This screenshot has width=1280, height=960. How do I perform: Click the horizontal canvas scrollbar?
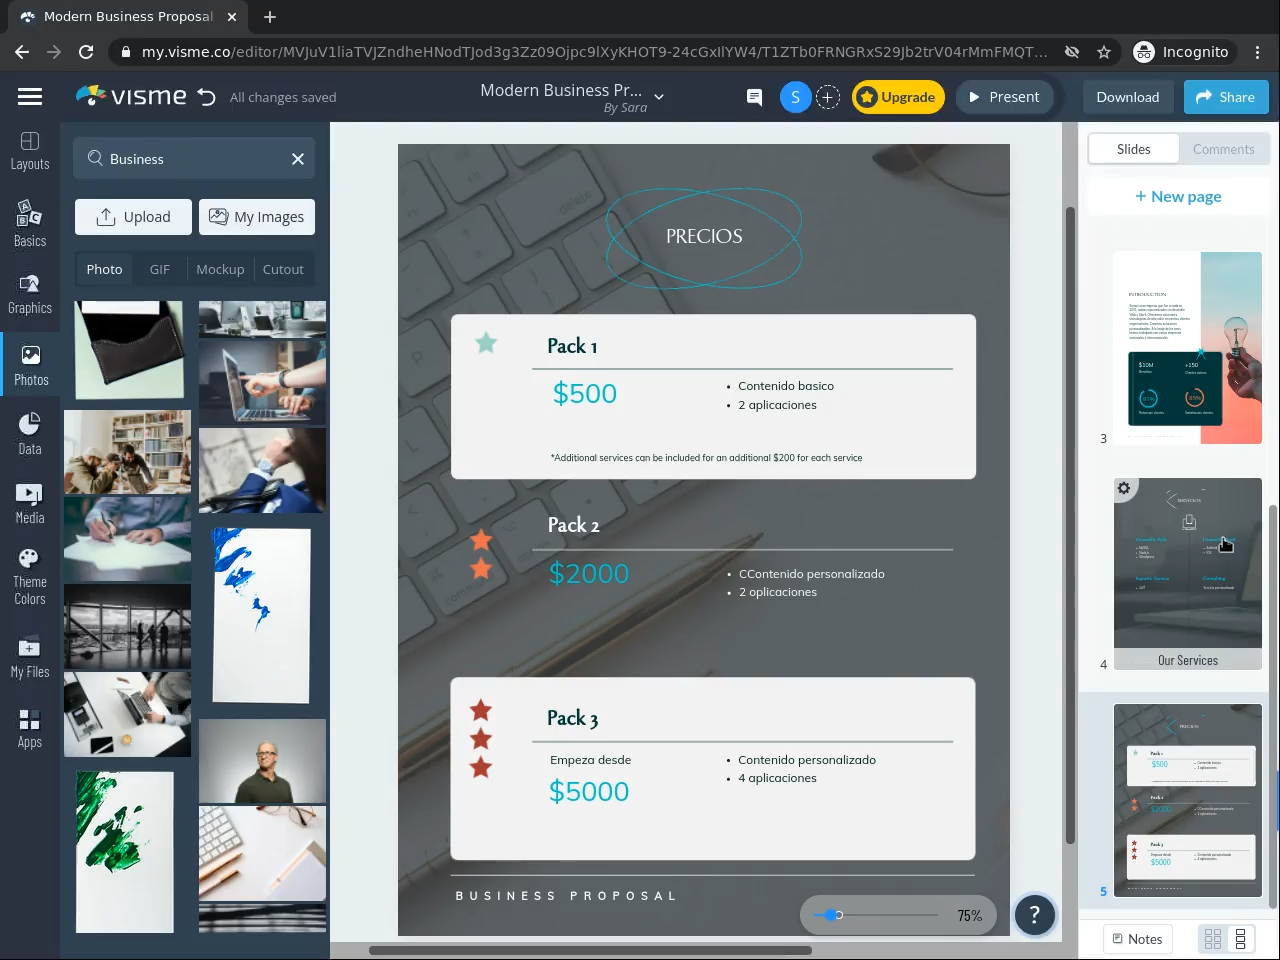tap(590, 950)
